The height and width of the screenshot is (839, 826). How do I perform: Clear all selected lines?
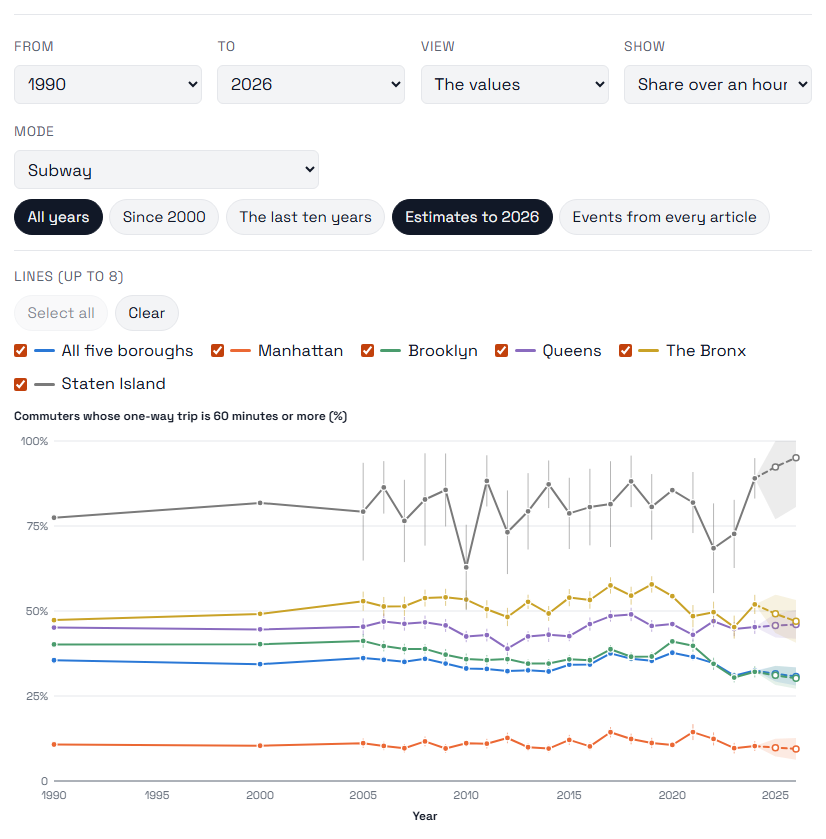[x=147, y=313]
